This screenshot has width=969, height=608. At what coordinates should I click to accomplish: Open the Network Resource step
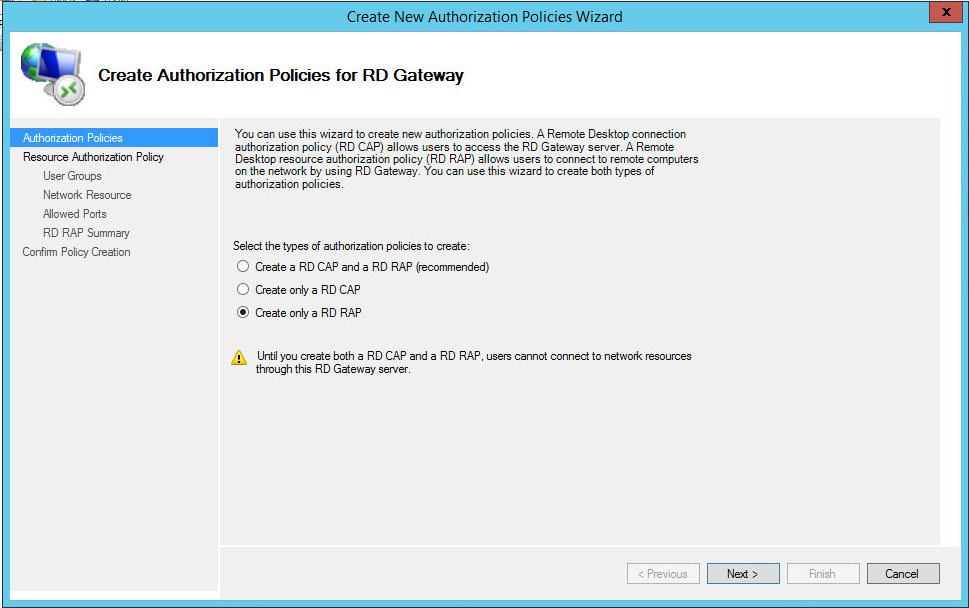click(87, 195)
